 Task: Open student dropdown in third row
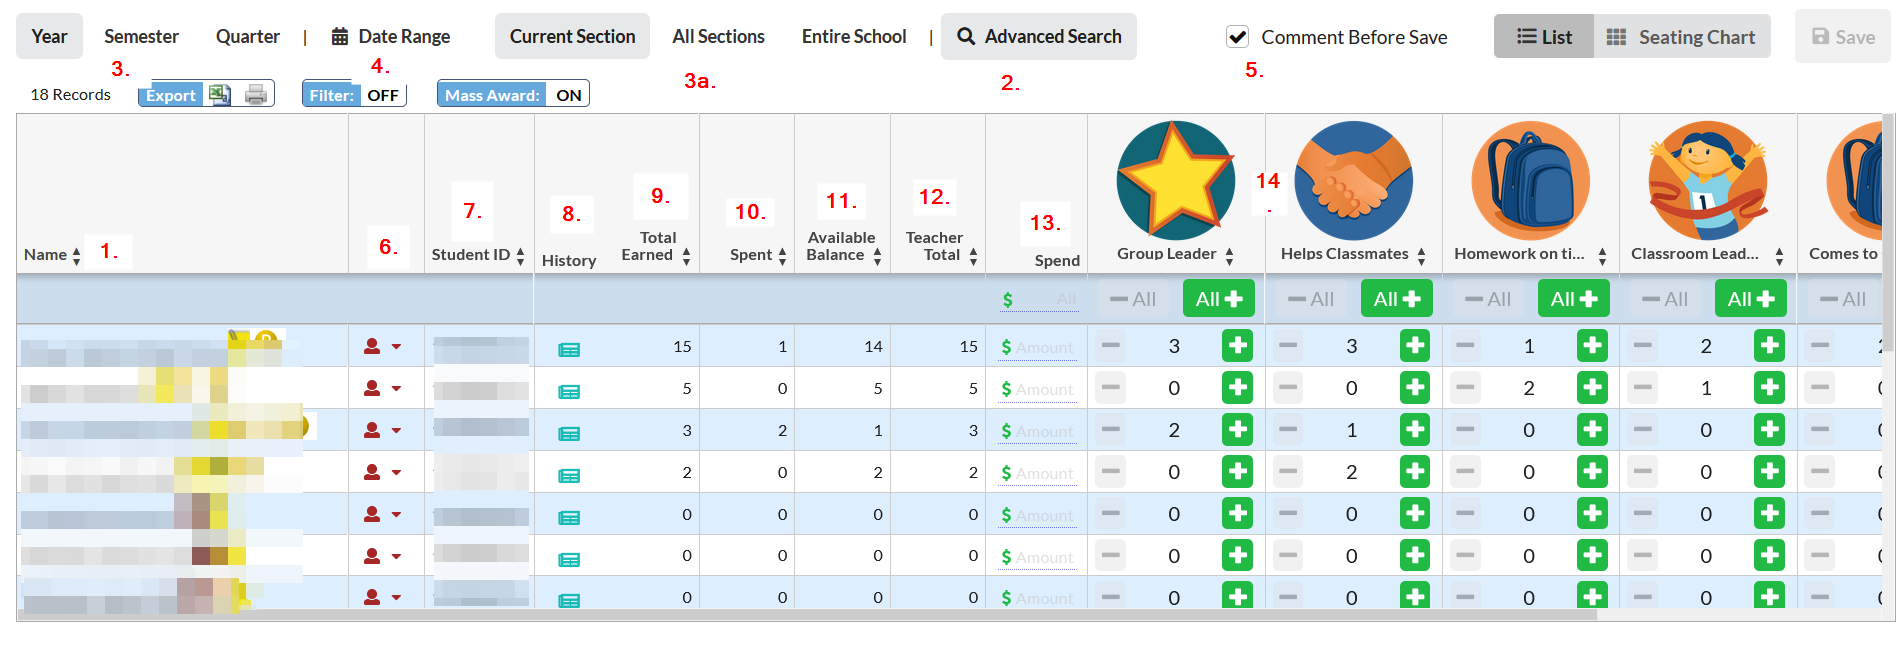382,430
